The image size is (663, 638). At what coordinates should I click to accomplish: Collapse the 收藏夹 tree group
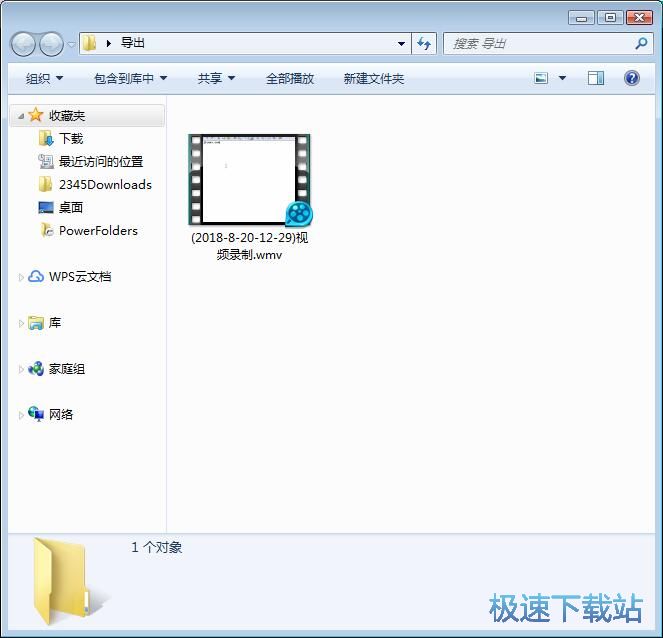21,116
